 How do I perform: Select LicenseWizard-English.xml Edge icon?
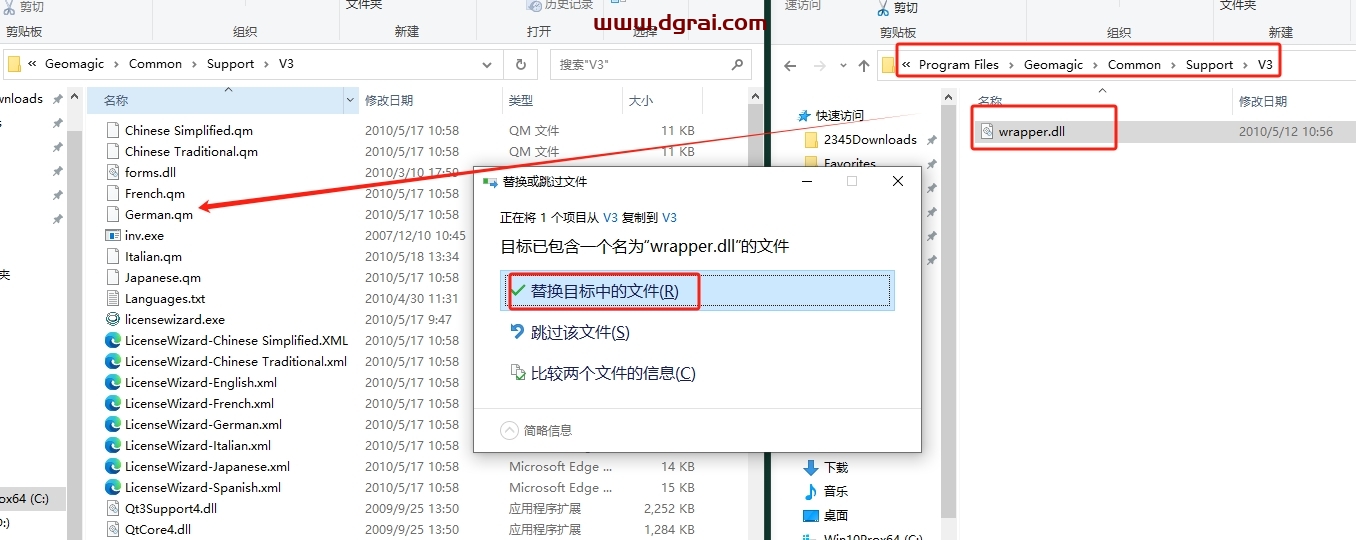(113, 382)
